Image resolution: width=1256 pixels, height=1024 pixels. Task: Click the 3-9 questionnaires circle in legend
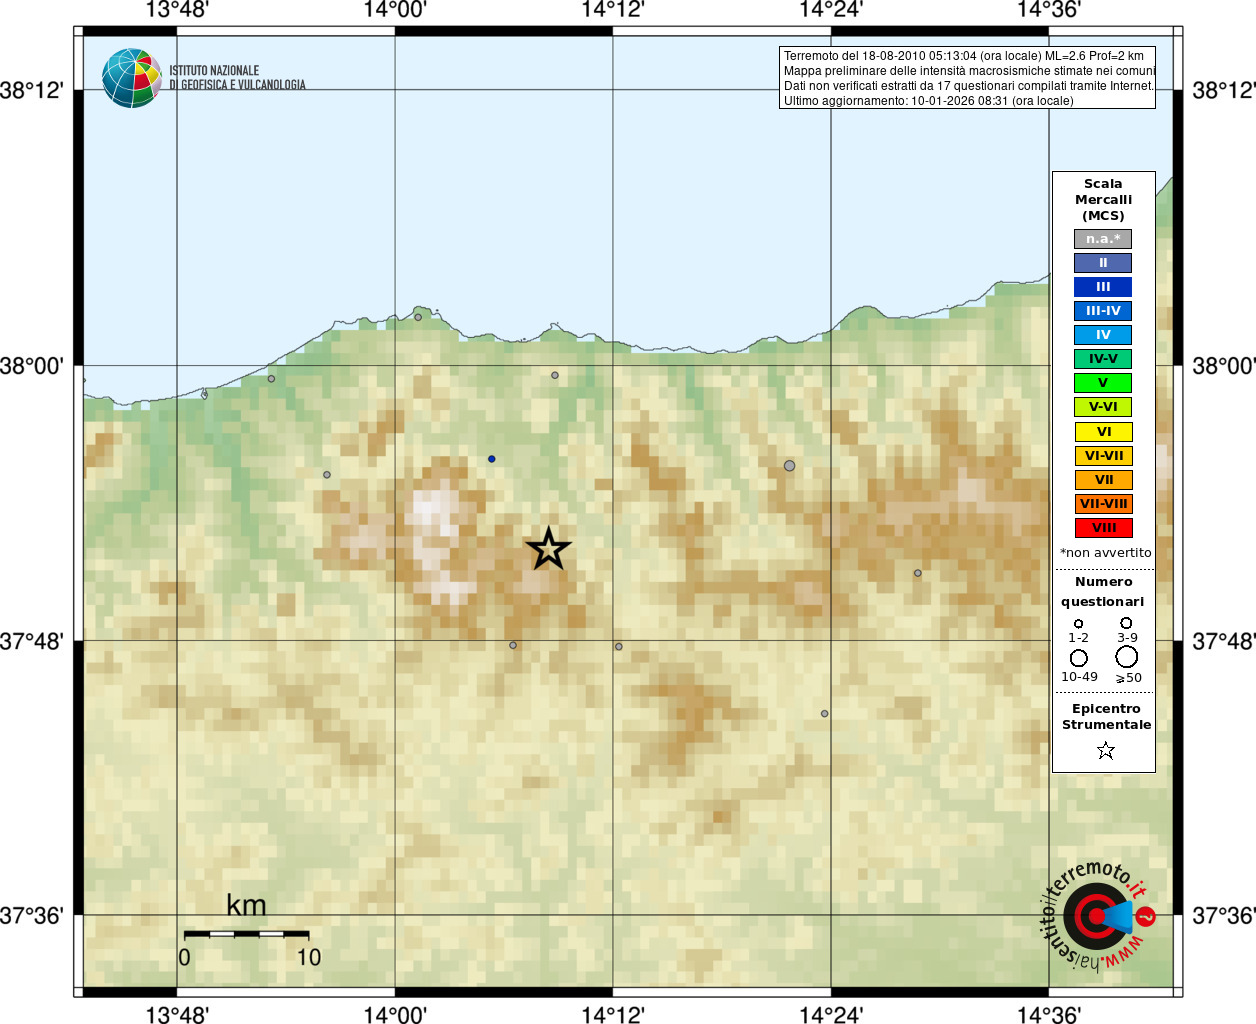point(1126,623)
